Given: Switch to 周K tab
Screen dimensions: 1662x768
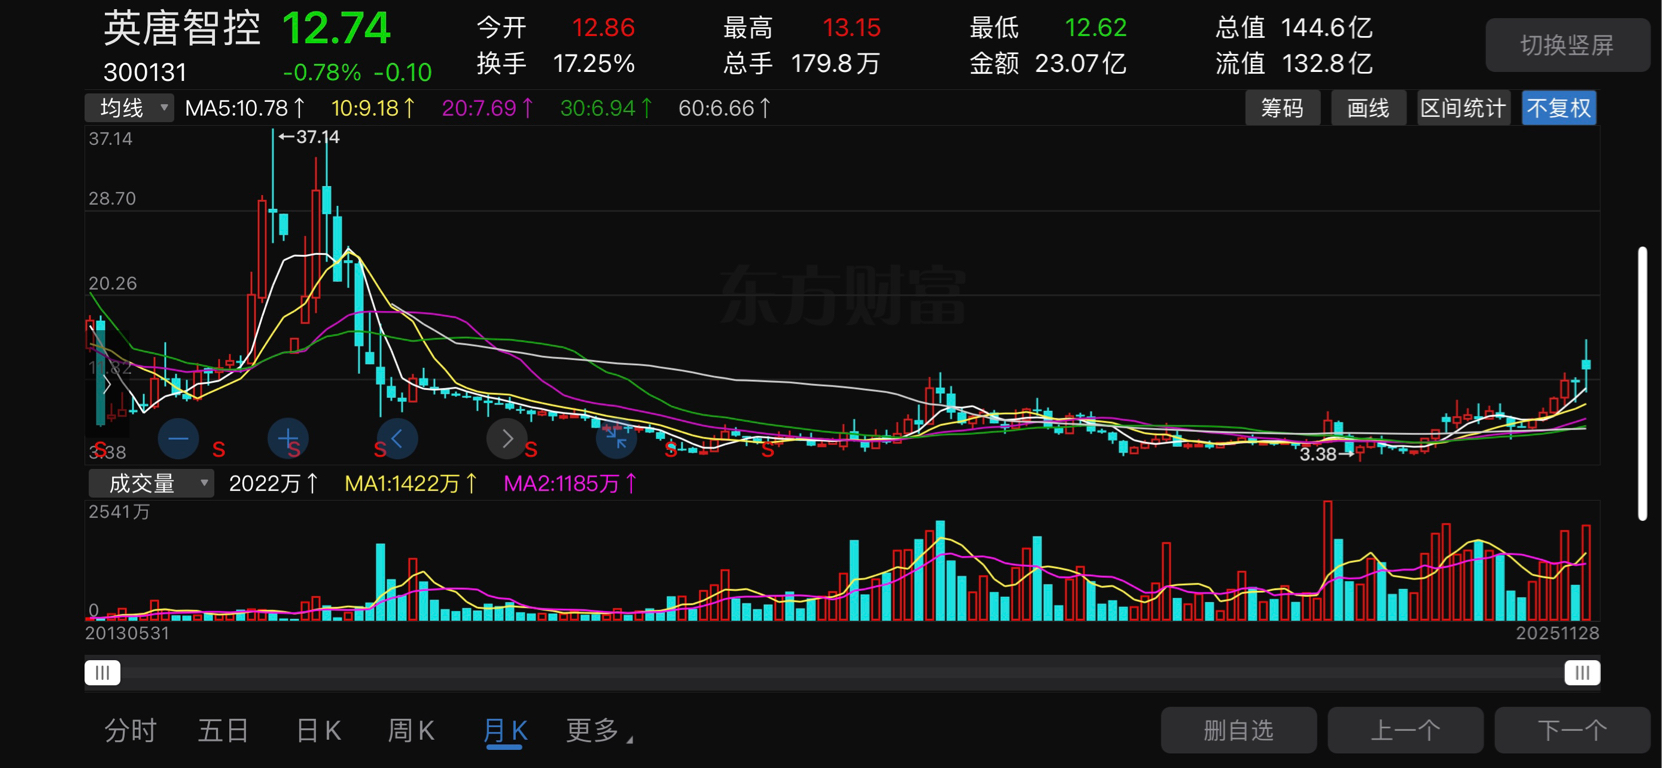Looking at the screenshot, I should 411,731.
